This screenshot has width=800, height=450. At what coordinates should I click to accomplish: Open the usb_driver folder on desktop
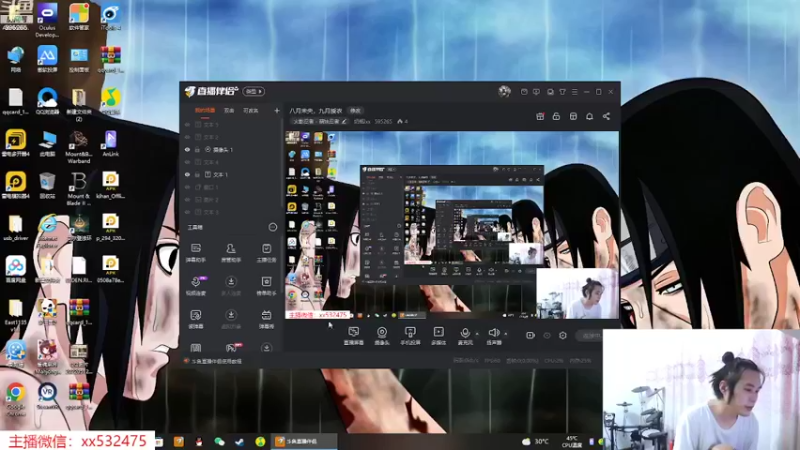(x=15, y=228)
